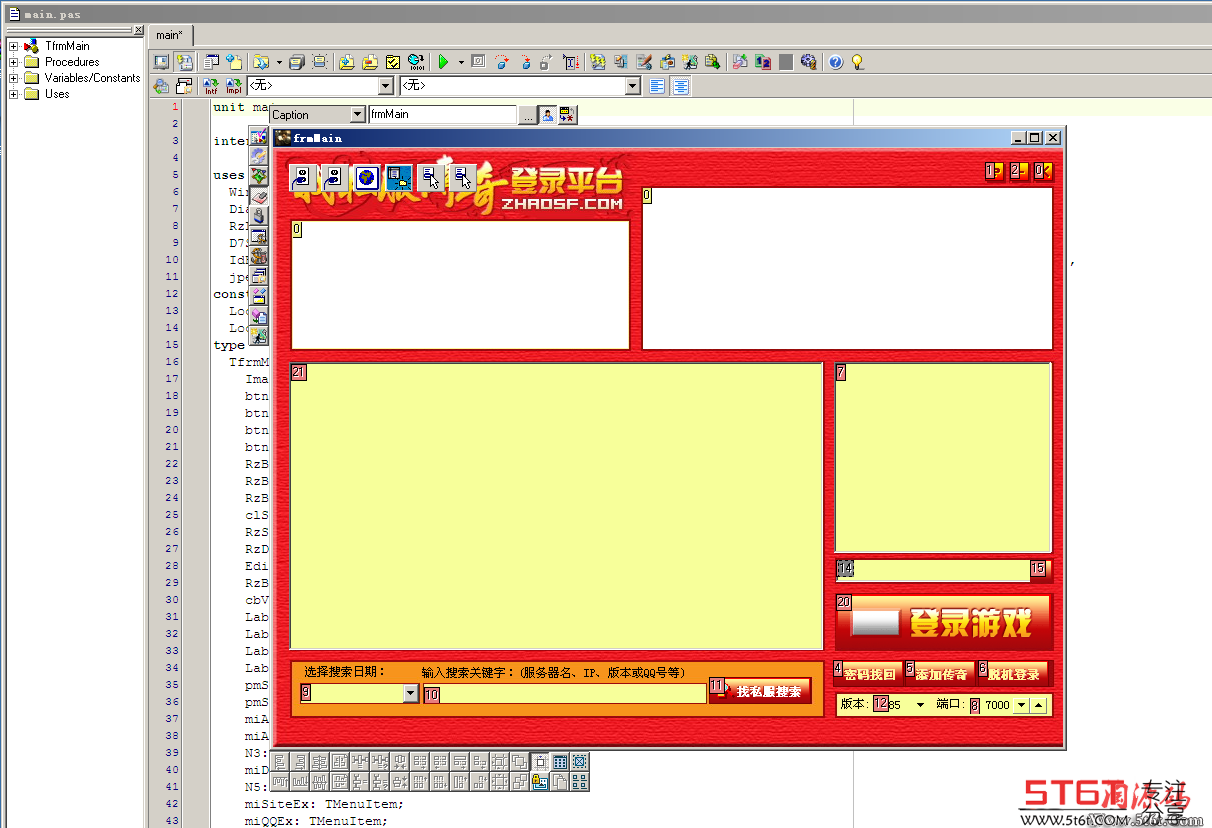
Task: Click the Align Left Edges palette icon
Action: pos(281,762)
